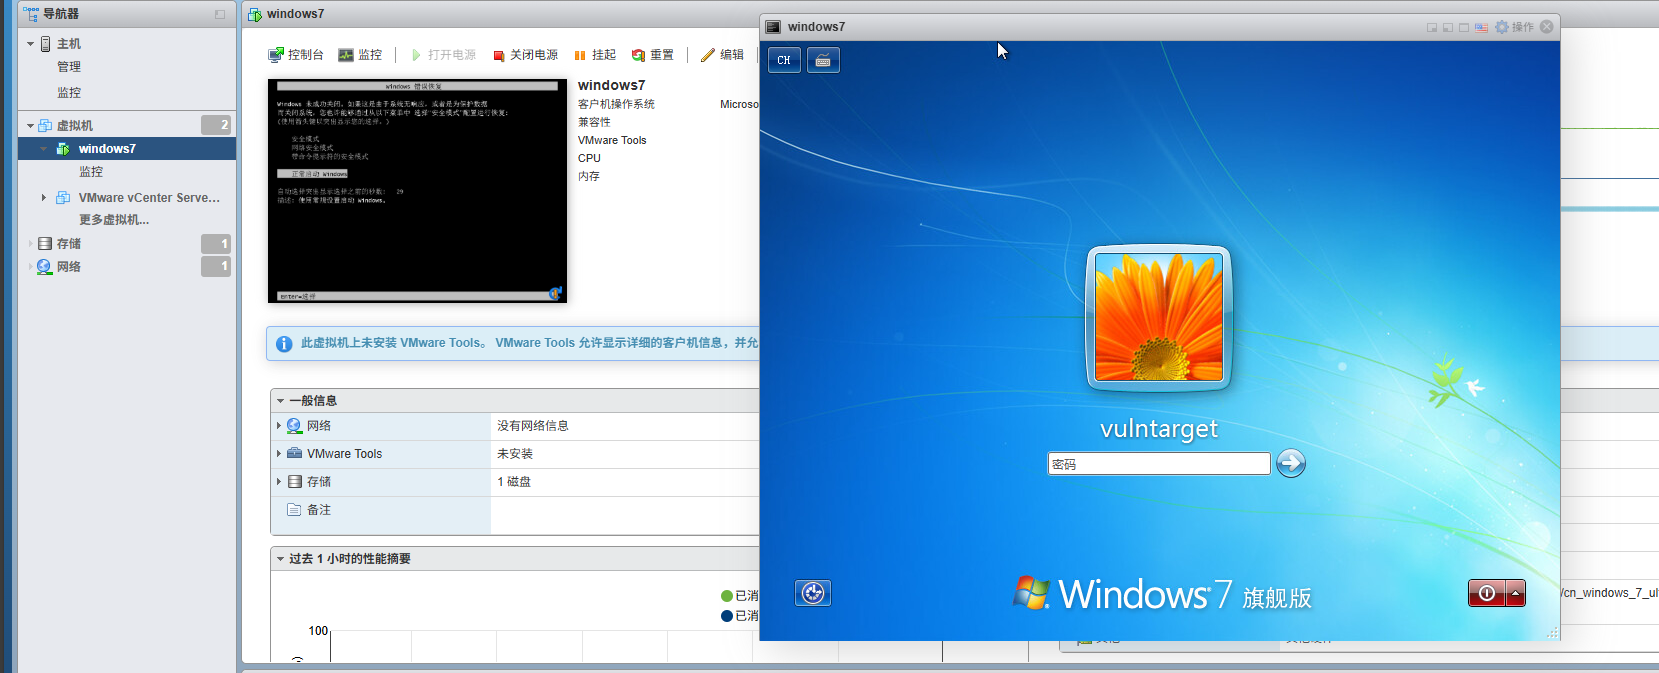Open shutdown options arrow menu
Viewport: 1659px width, 673px height.
point(1516,593)
